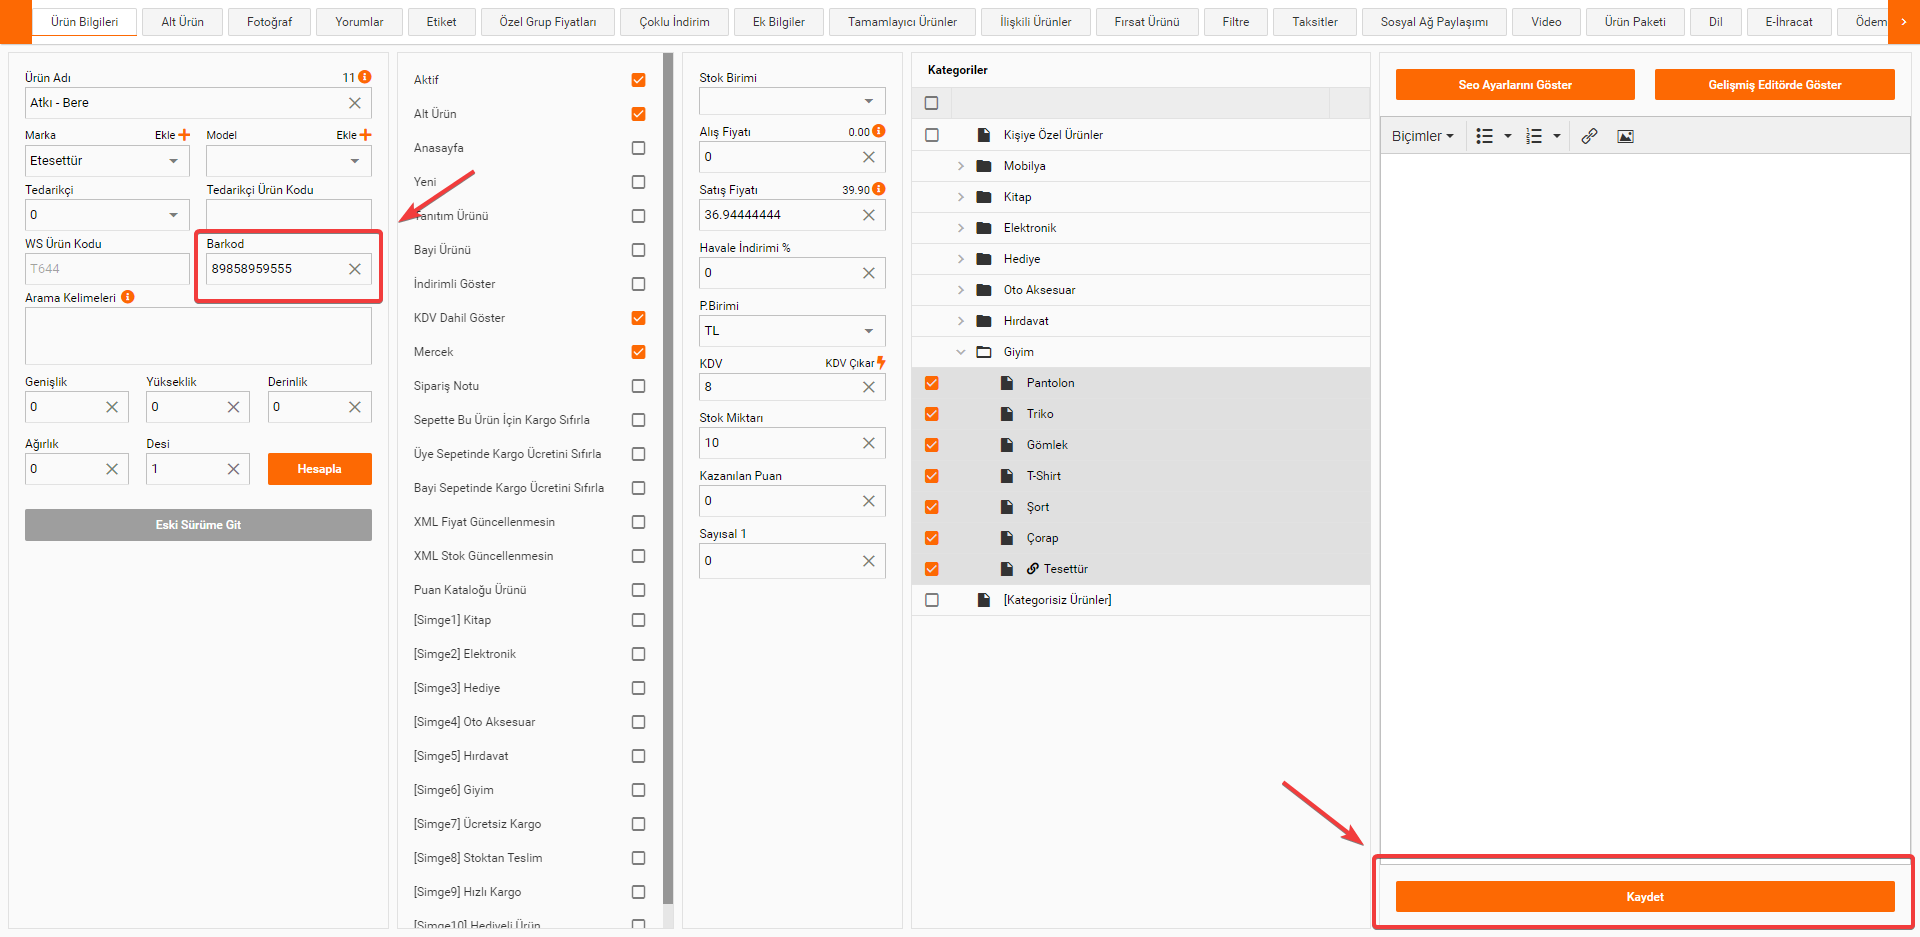Clear the Genişlik value
Screen dimensions: 1920x937
pyautogui.click(x=112, y=407)
